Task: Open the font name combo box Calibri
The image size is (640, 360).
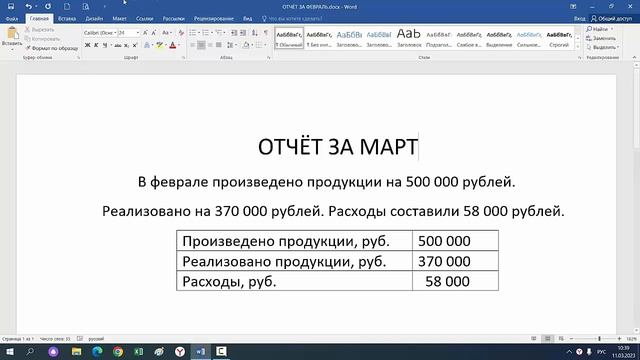Action: click(x=100, y=33)
